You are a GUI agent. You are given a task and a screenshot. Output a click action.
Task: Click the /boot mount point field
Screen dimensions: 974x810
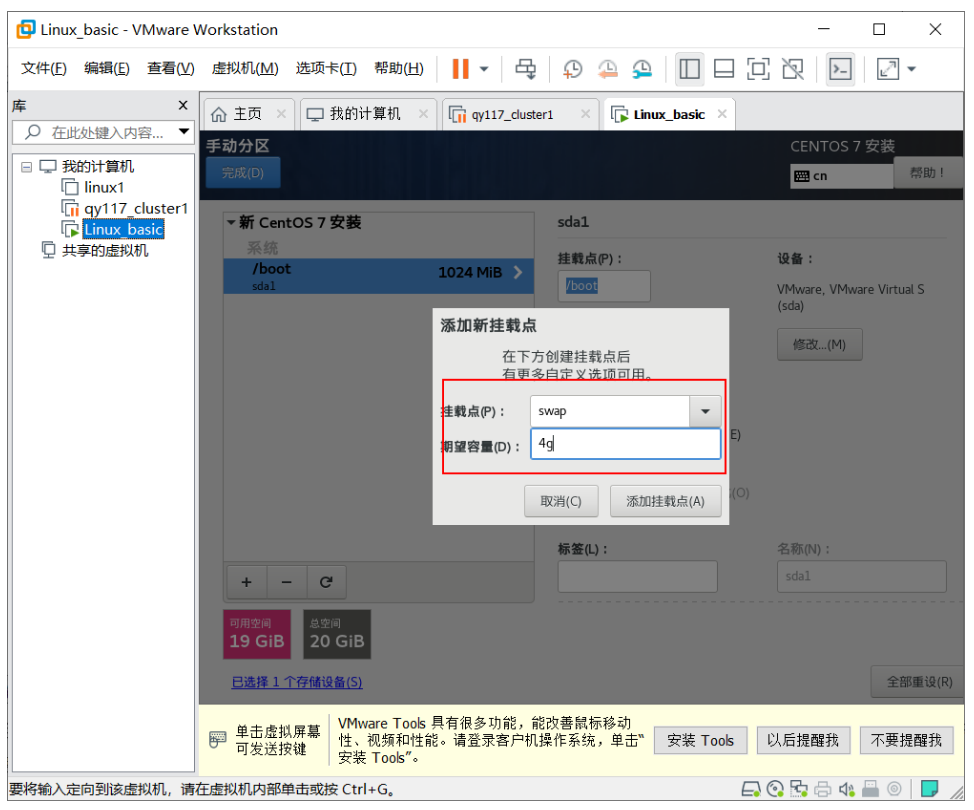click(604, 286)
